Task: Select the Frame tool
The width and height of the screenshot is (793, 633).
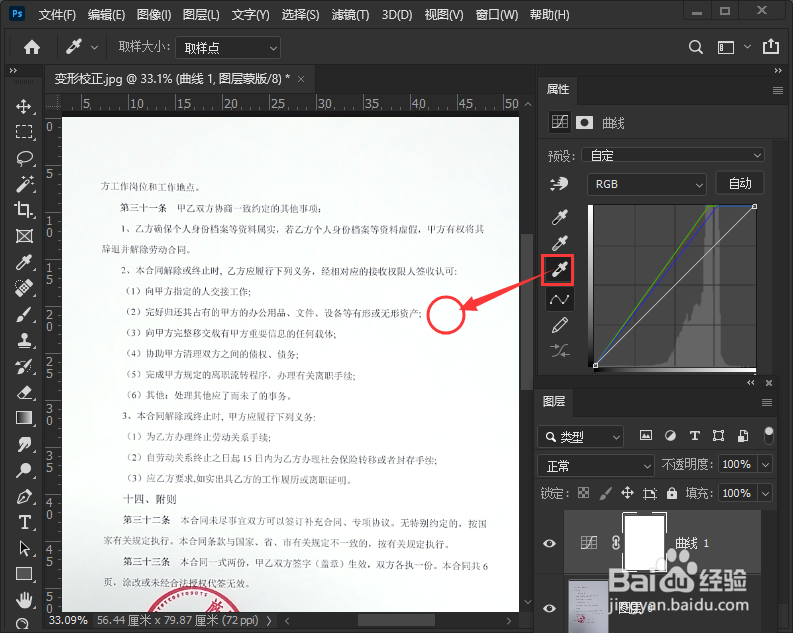Action: pos(24,236)
